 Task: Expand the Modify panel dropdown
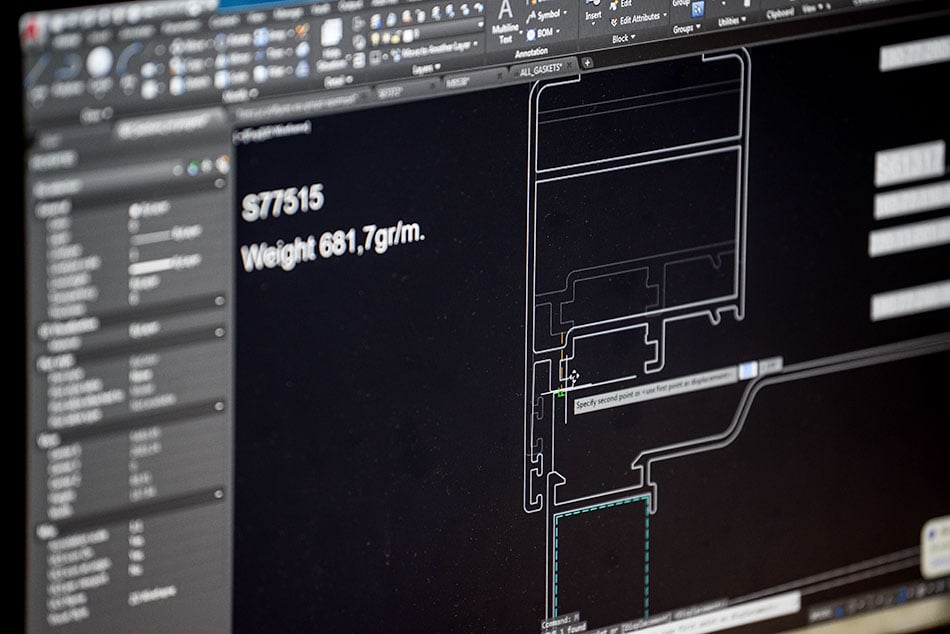(240, 94)
